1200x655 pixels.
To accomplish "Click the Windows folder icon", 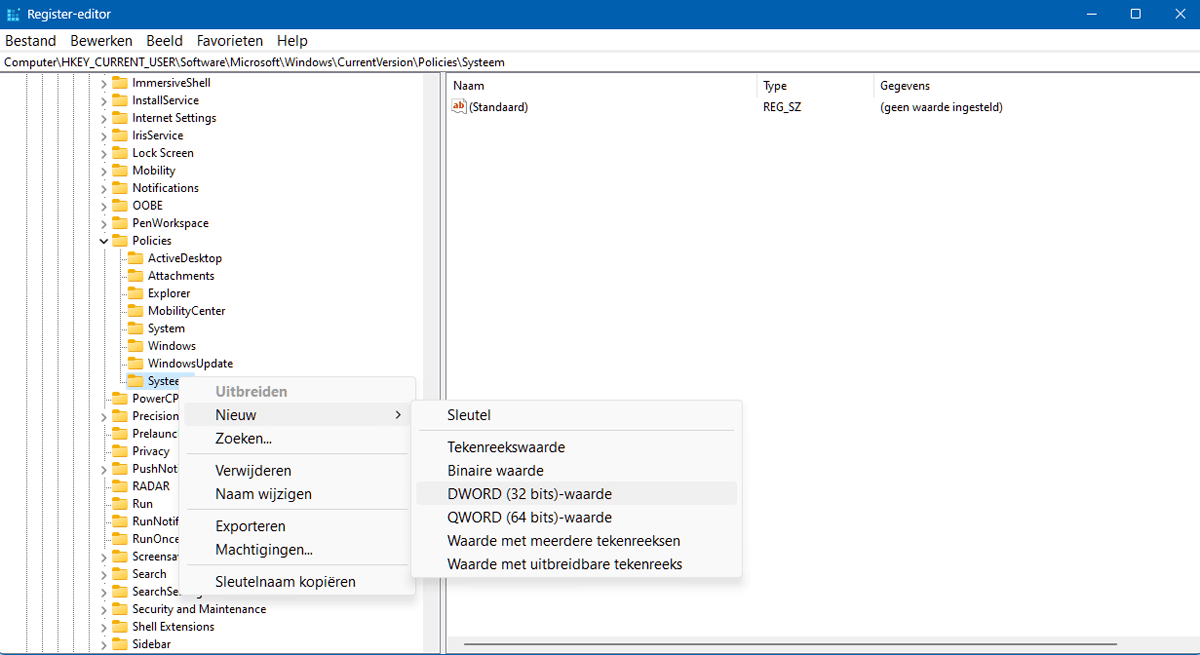I will point(136,346).
